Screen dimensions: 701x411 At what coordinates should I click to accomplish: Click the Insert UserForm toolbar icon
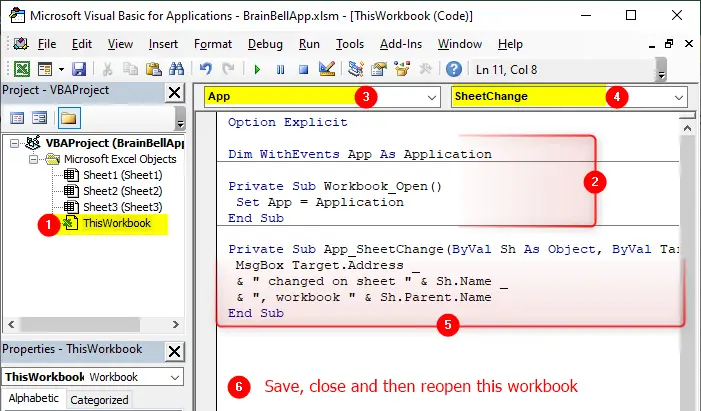[45, 69]
